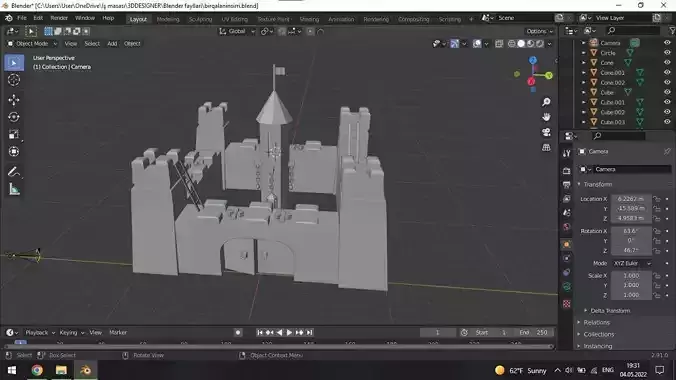Open Chrome from the Windows taskbar
The width and height of the screenshot is (676, 380).
click(37, 370)
